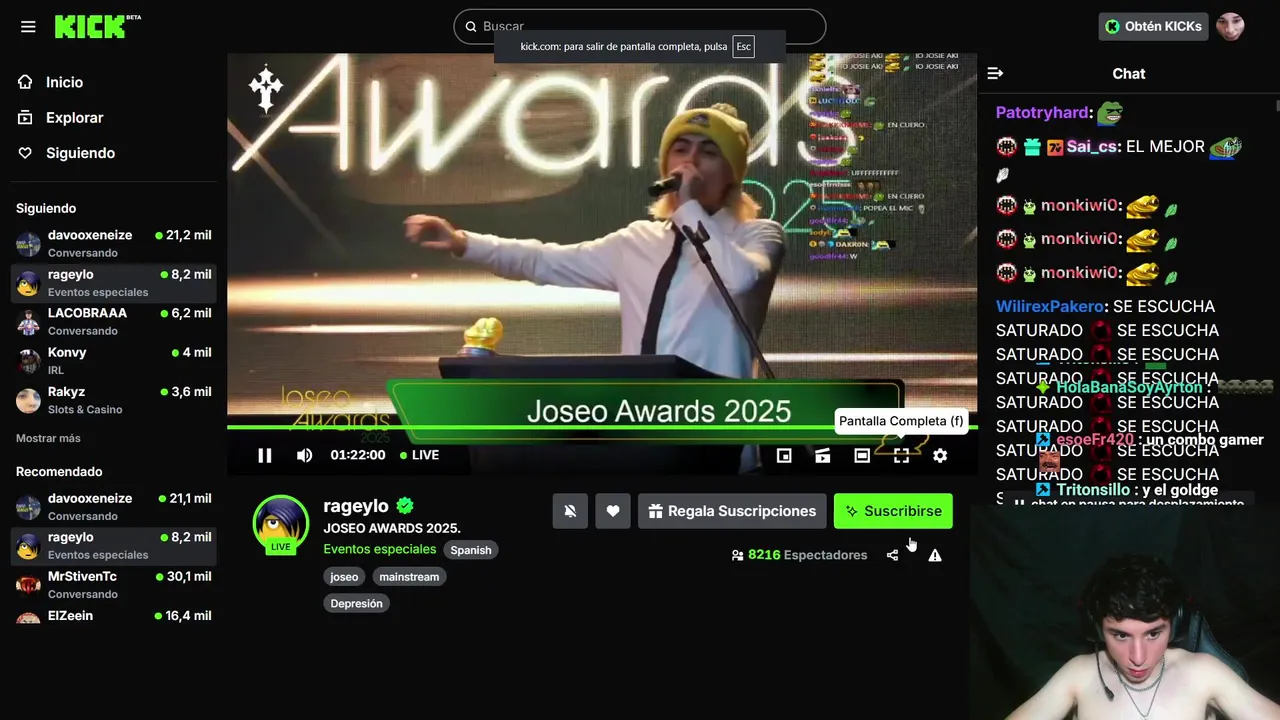Screen dimensions: 1280x720
Task: Open the player settings gear
Action: pyautogui.click(x=940, y=455)
